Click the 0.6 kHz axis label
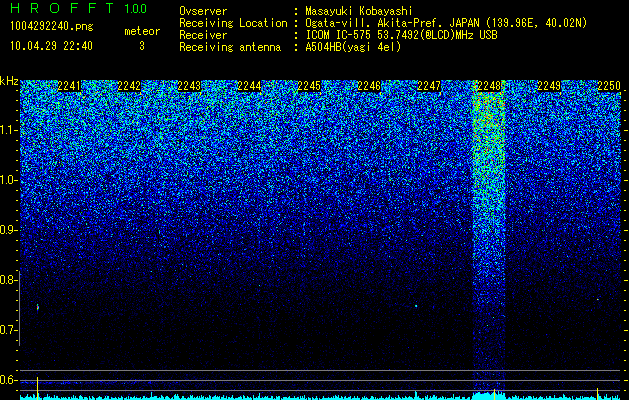Viewport: 629px width, 400px height. click(x=9, y=380)
